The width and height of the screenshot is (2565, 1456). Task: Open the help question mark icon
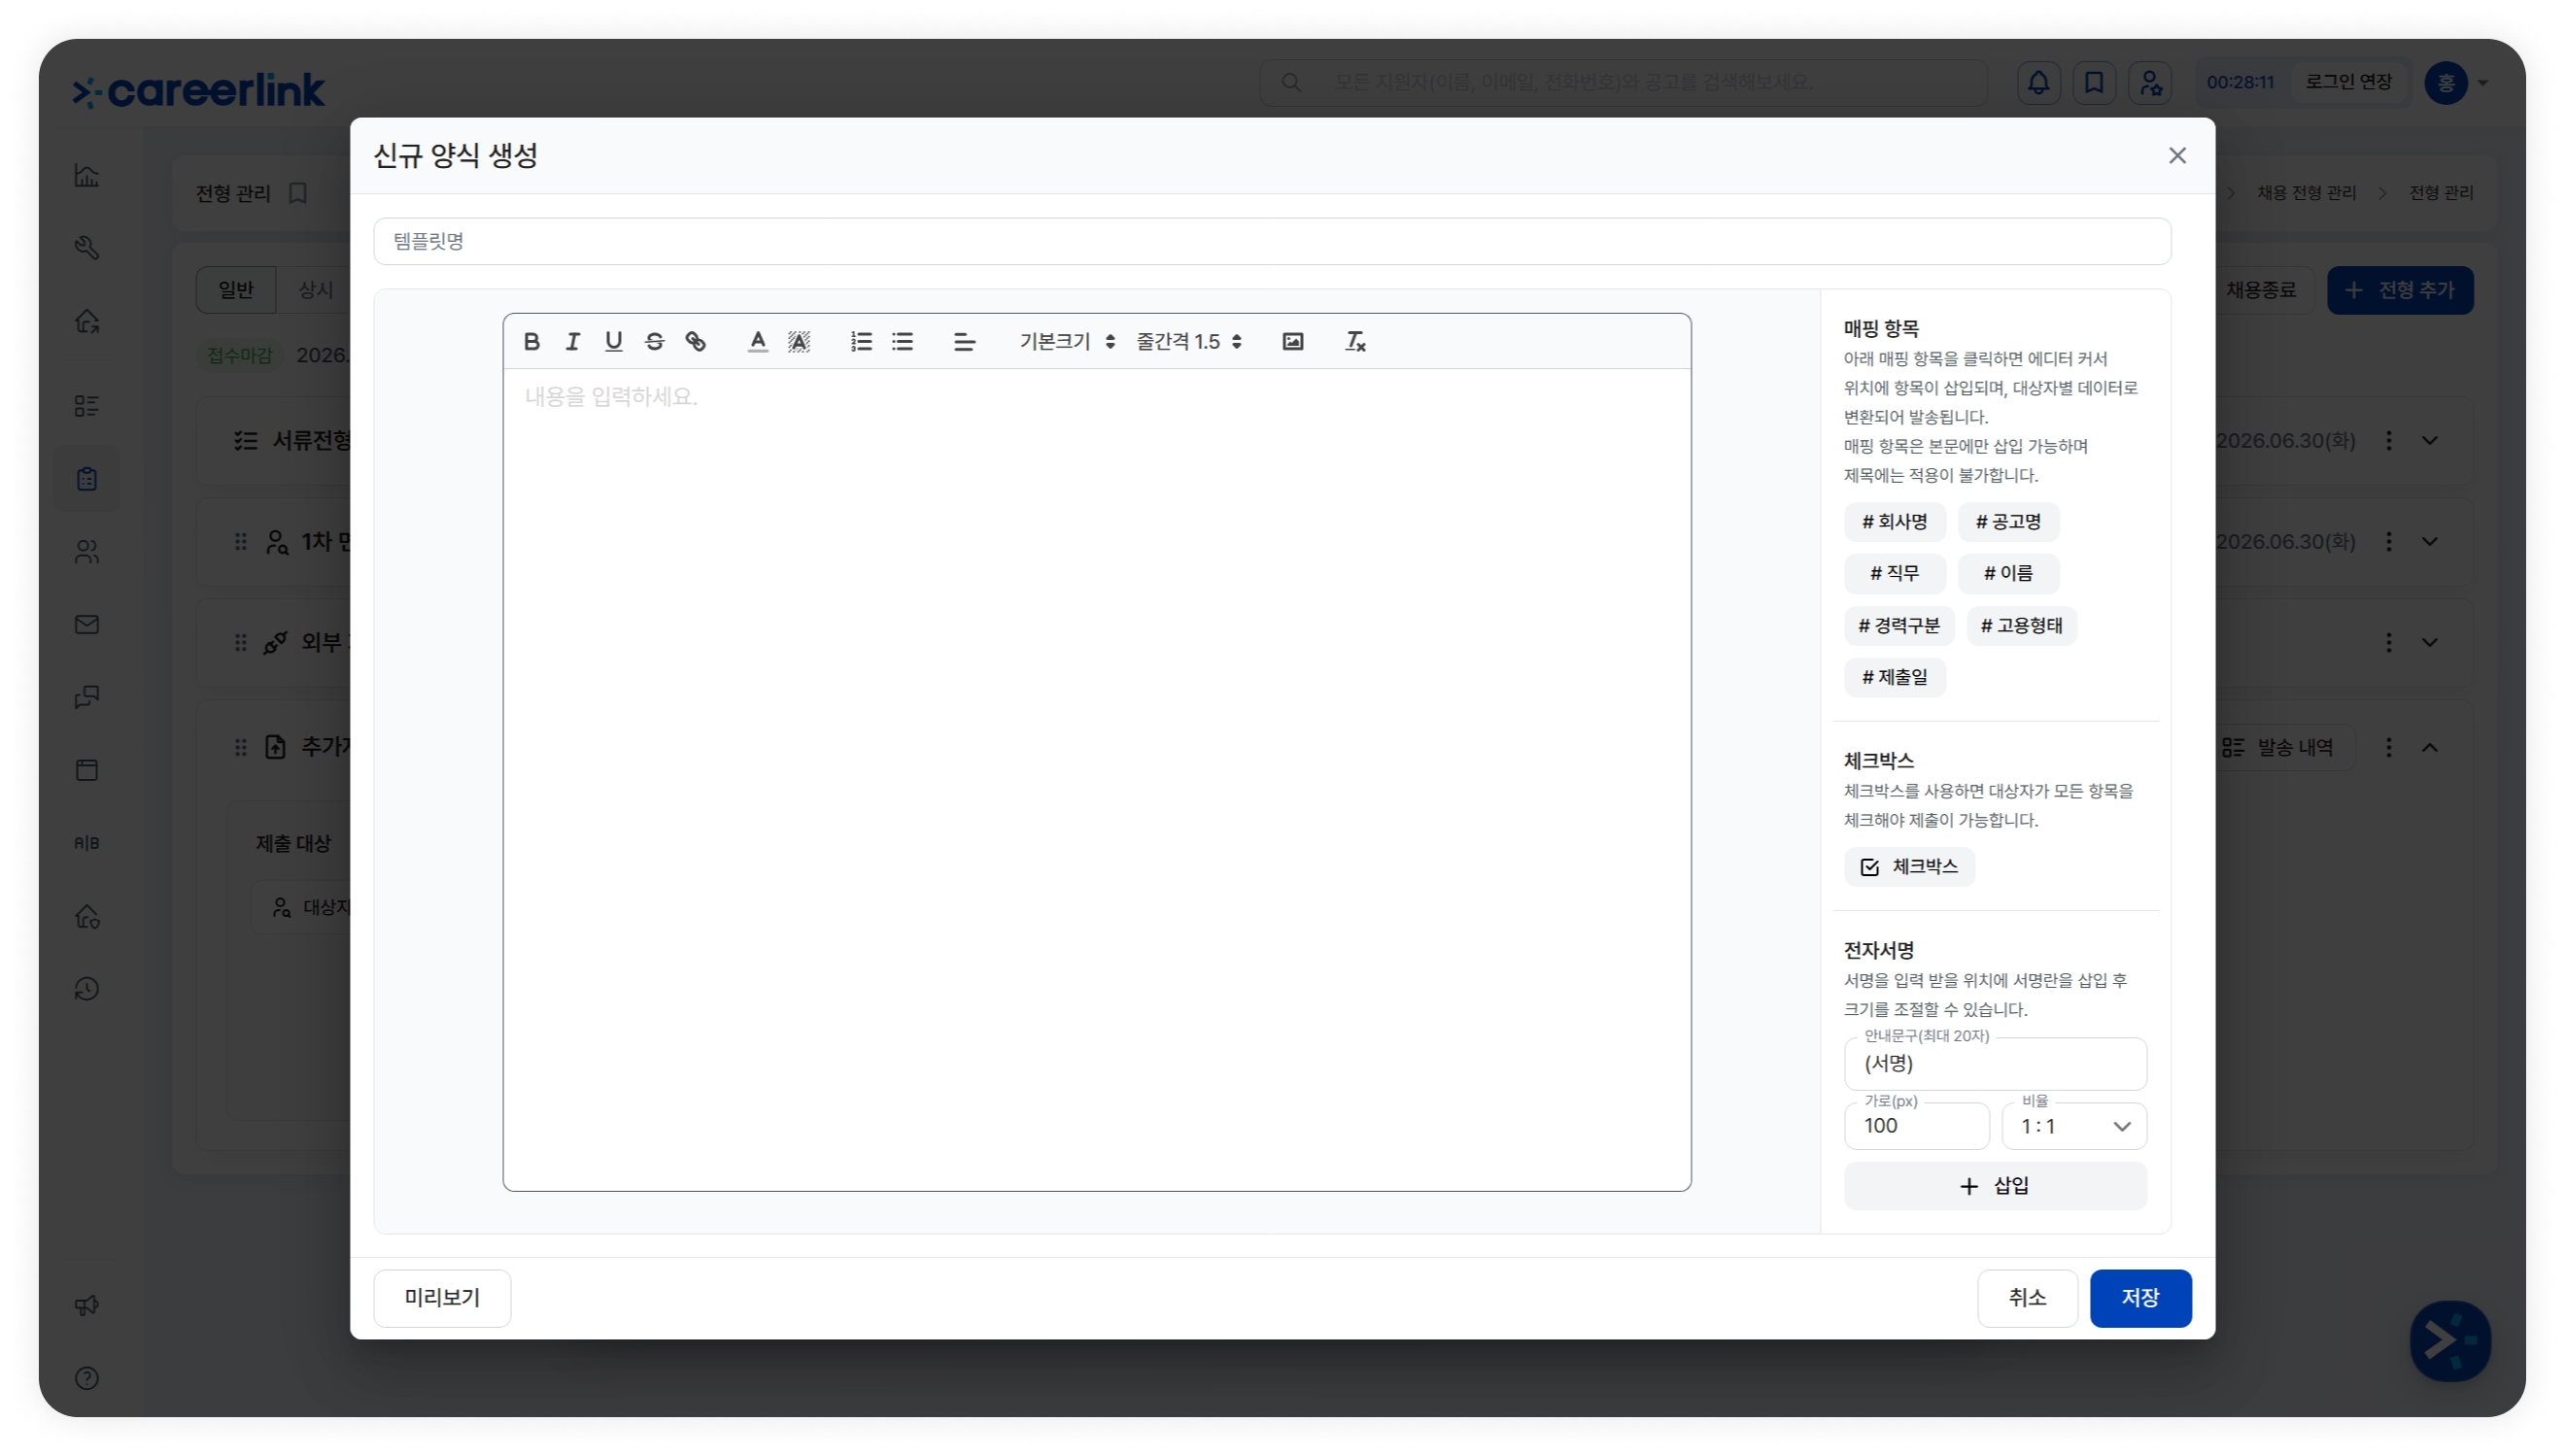87,1378
